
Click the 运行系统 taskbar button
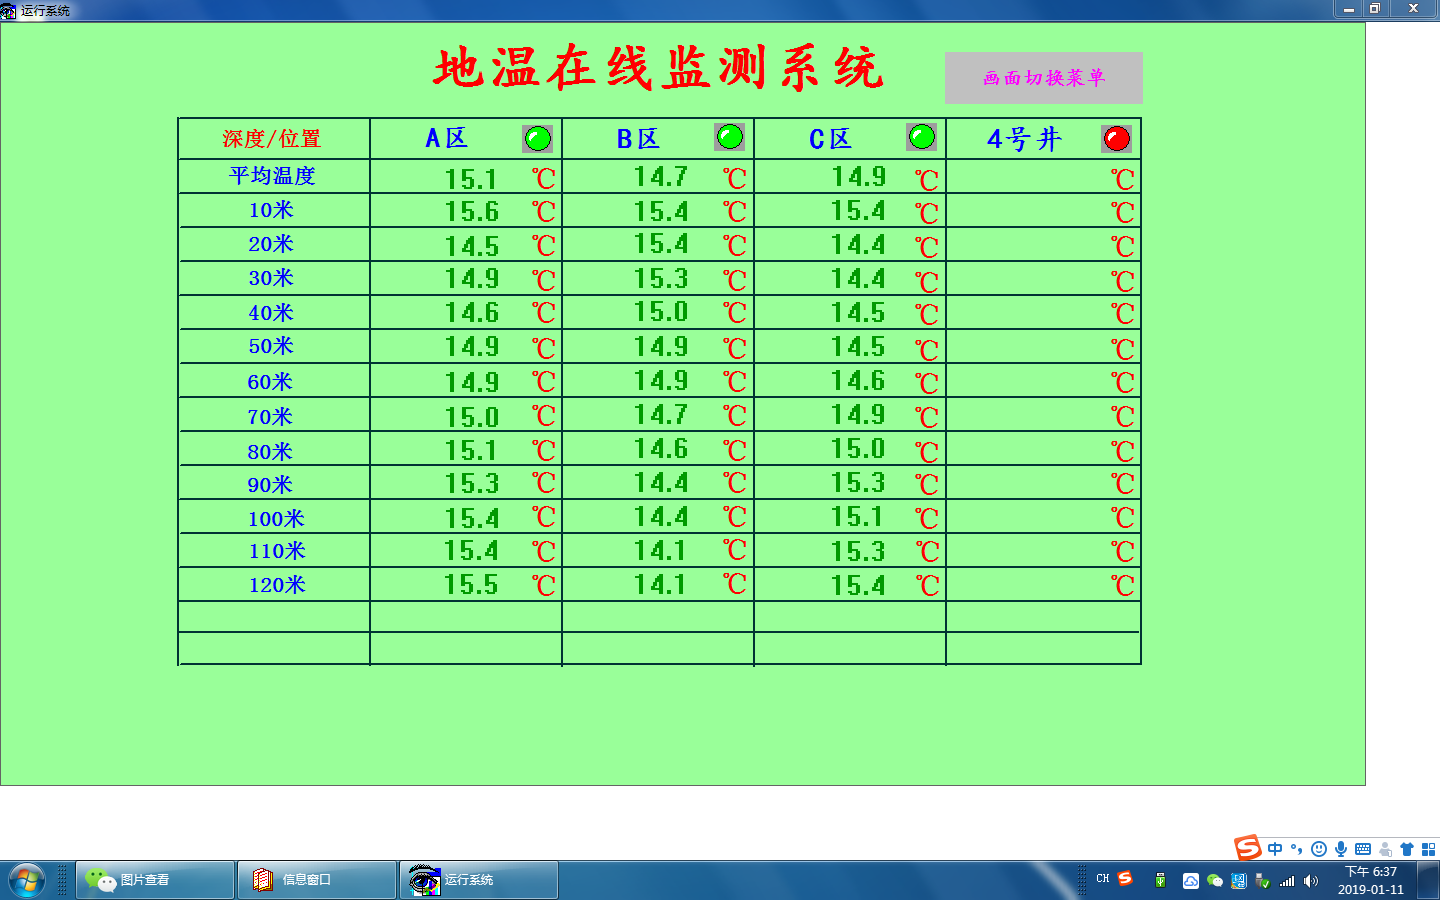pos(479,880)
